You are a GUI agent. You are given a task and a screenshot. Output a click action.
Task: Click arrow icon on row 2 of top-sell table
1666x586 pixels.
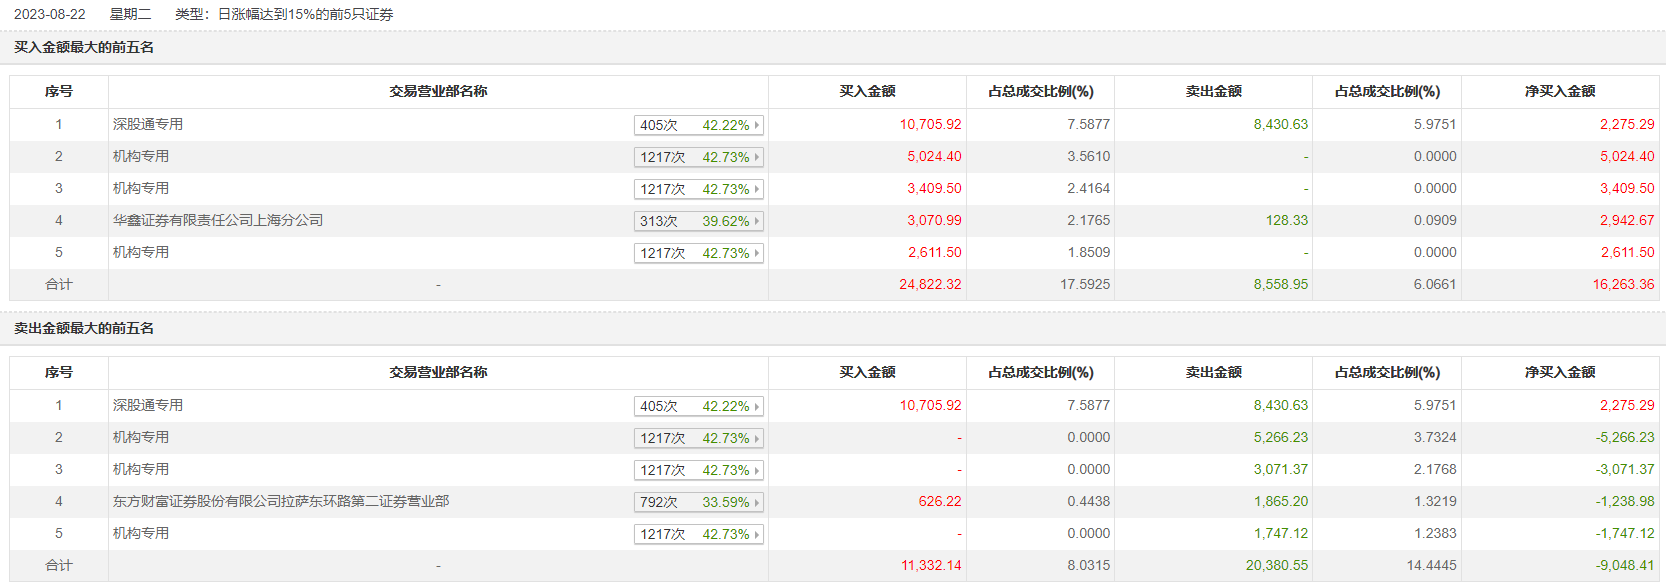(x=757, y=438)
